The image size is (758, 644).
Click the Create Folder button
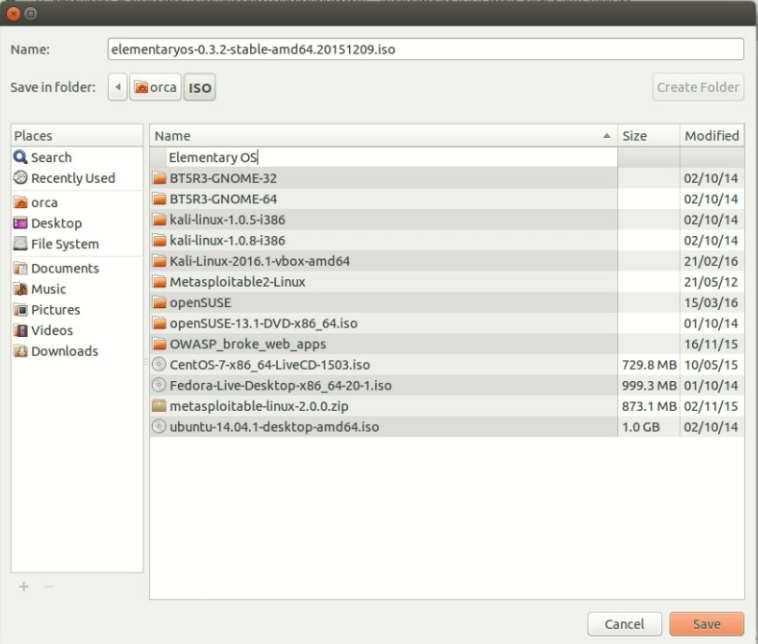coord(698,88)
